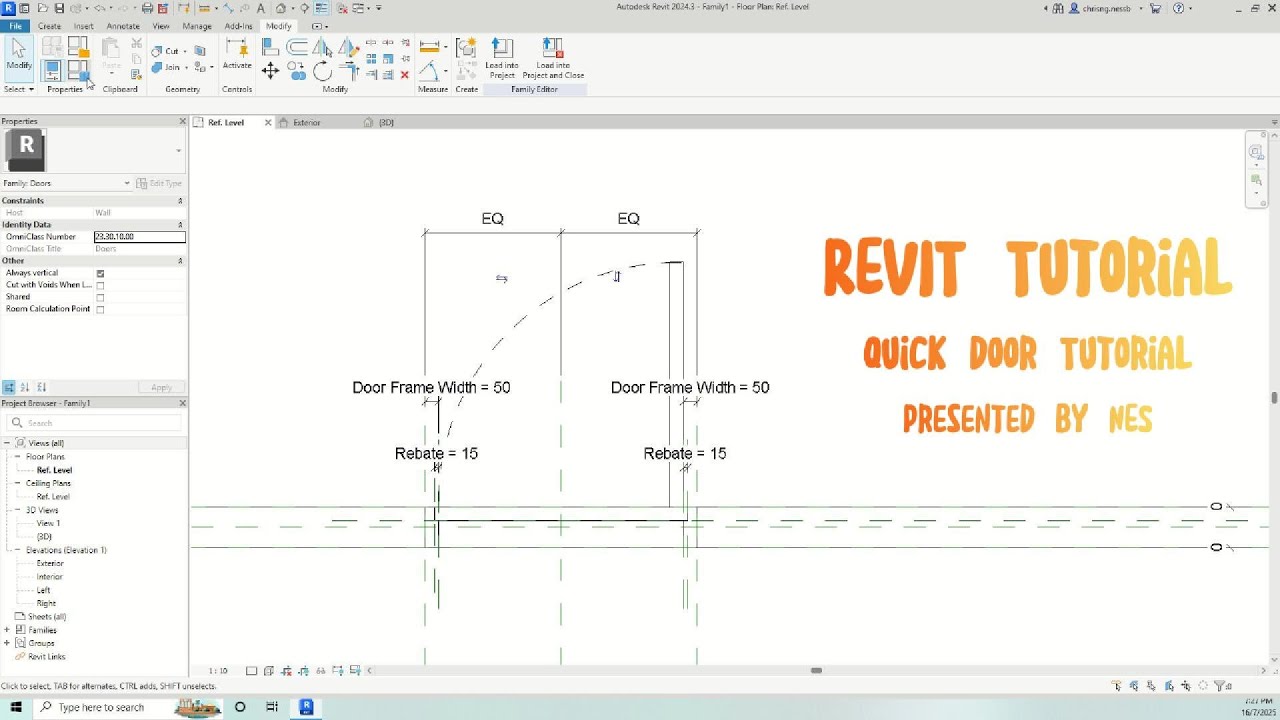The height and width of the screenshot is (720, 1280).
Task: Switch to the {3D} view tab
Action: tap(386, 122)
